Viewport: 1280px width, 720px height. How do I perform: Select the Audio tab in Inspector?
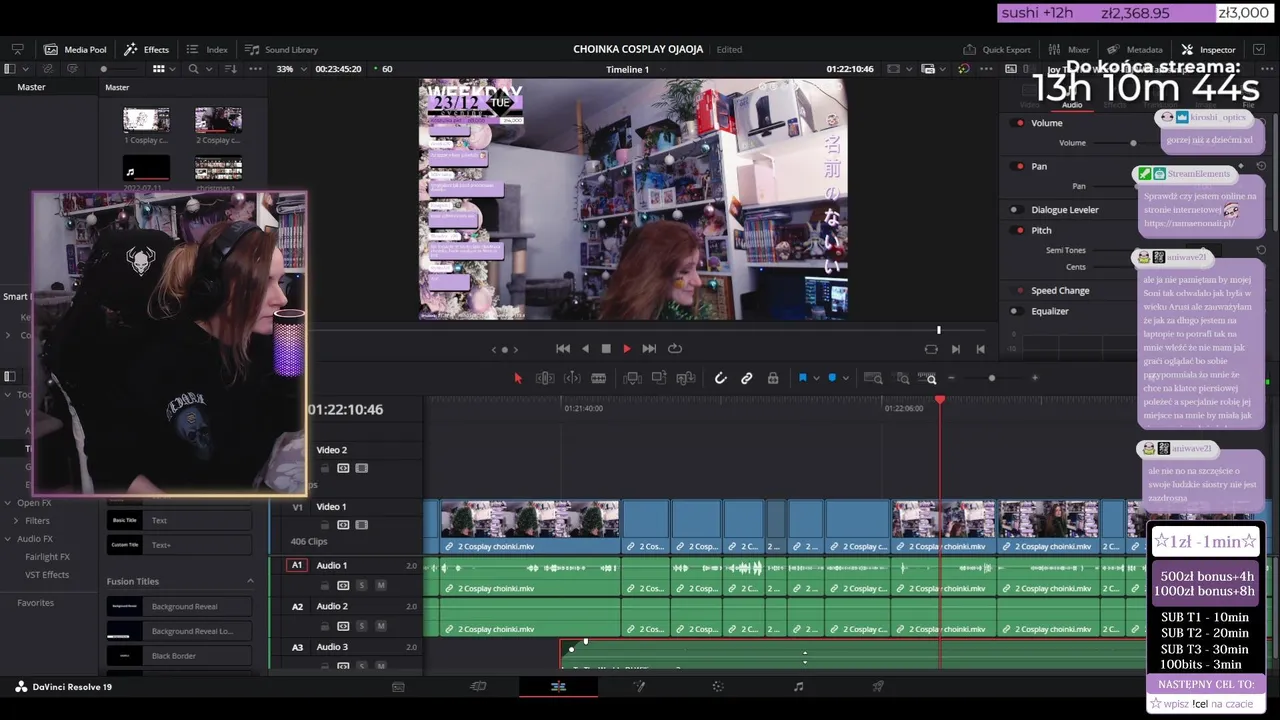(x=1072, y=104)
